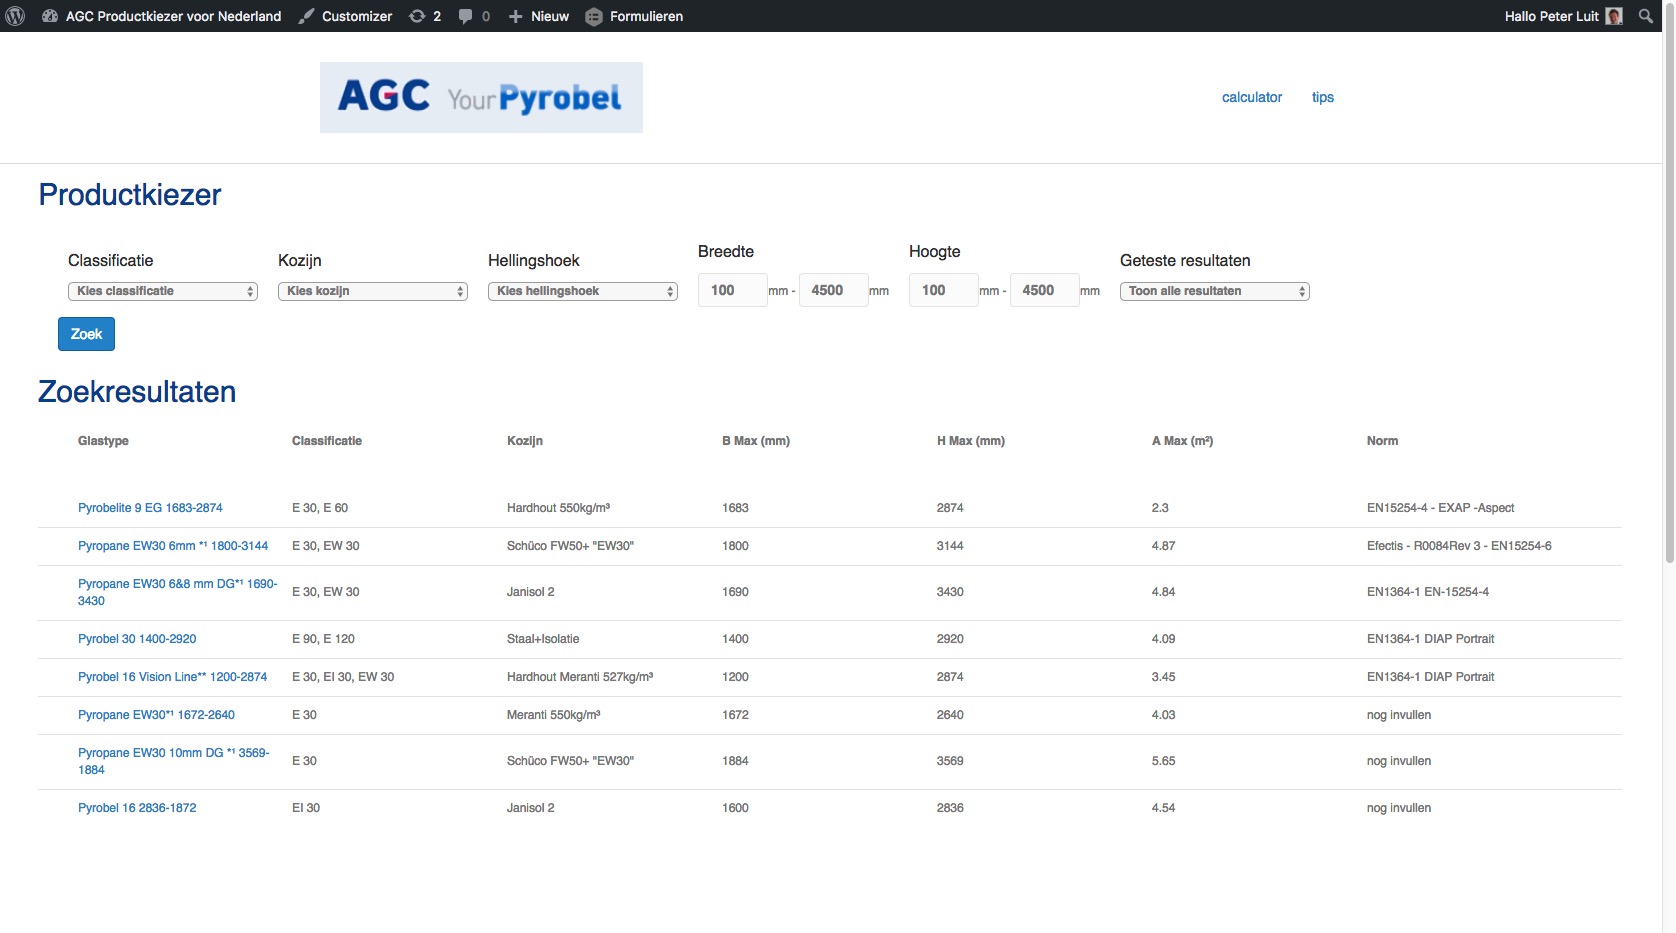Screen dimensions: 1676x933
Task: Open Pyrobel 30 1400-2920
Action: click(x=137, y=639)
